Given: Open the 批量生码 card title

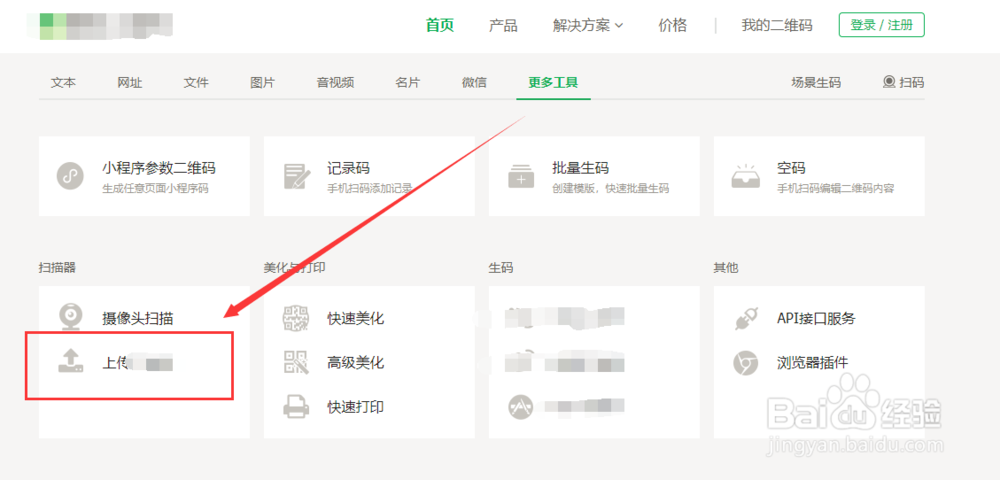Looking at the screenshot, I should click(x=580, y=168).
